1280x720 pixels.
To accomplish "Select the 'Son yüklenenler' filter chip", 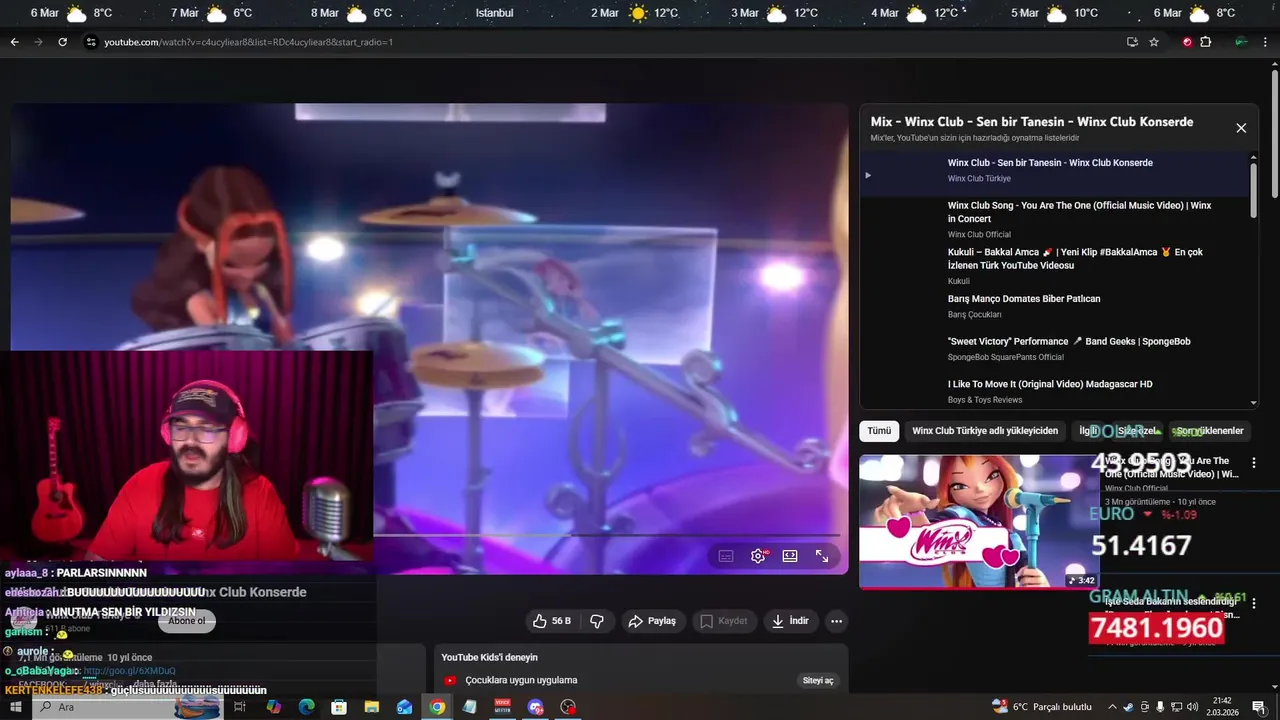I will click(1209, 431).
